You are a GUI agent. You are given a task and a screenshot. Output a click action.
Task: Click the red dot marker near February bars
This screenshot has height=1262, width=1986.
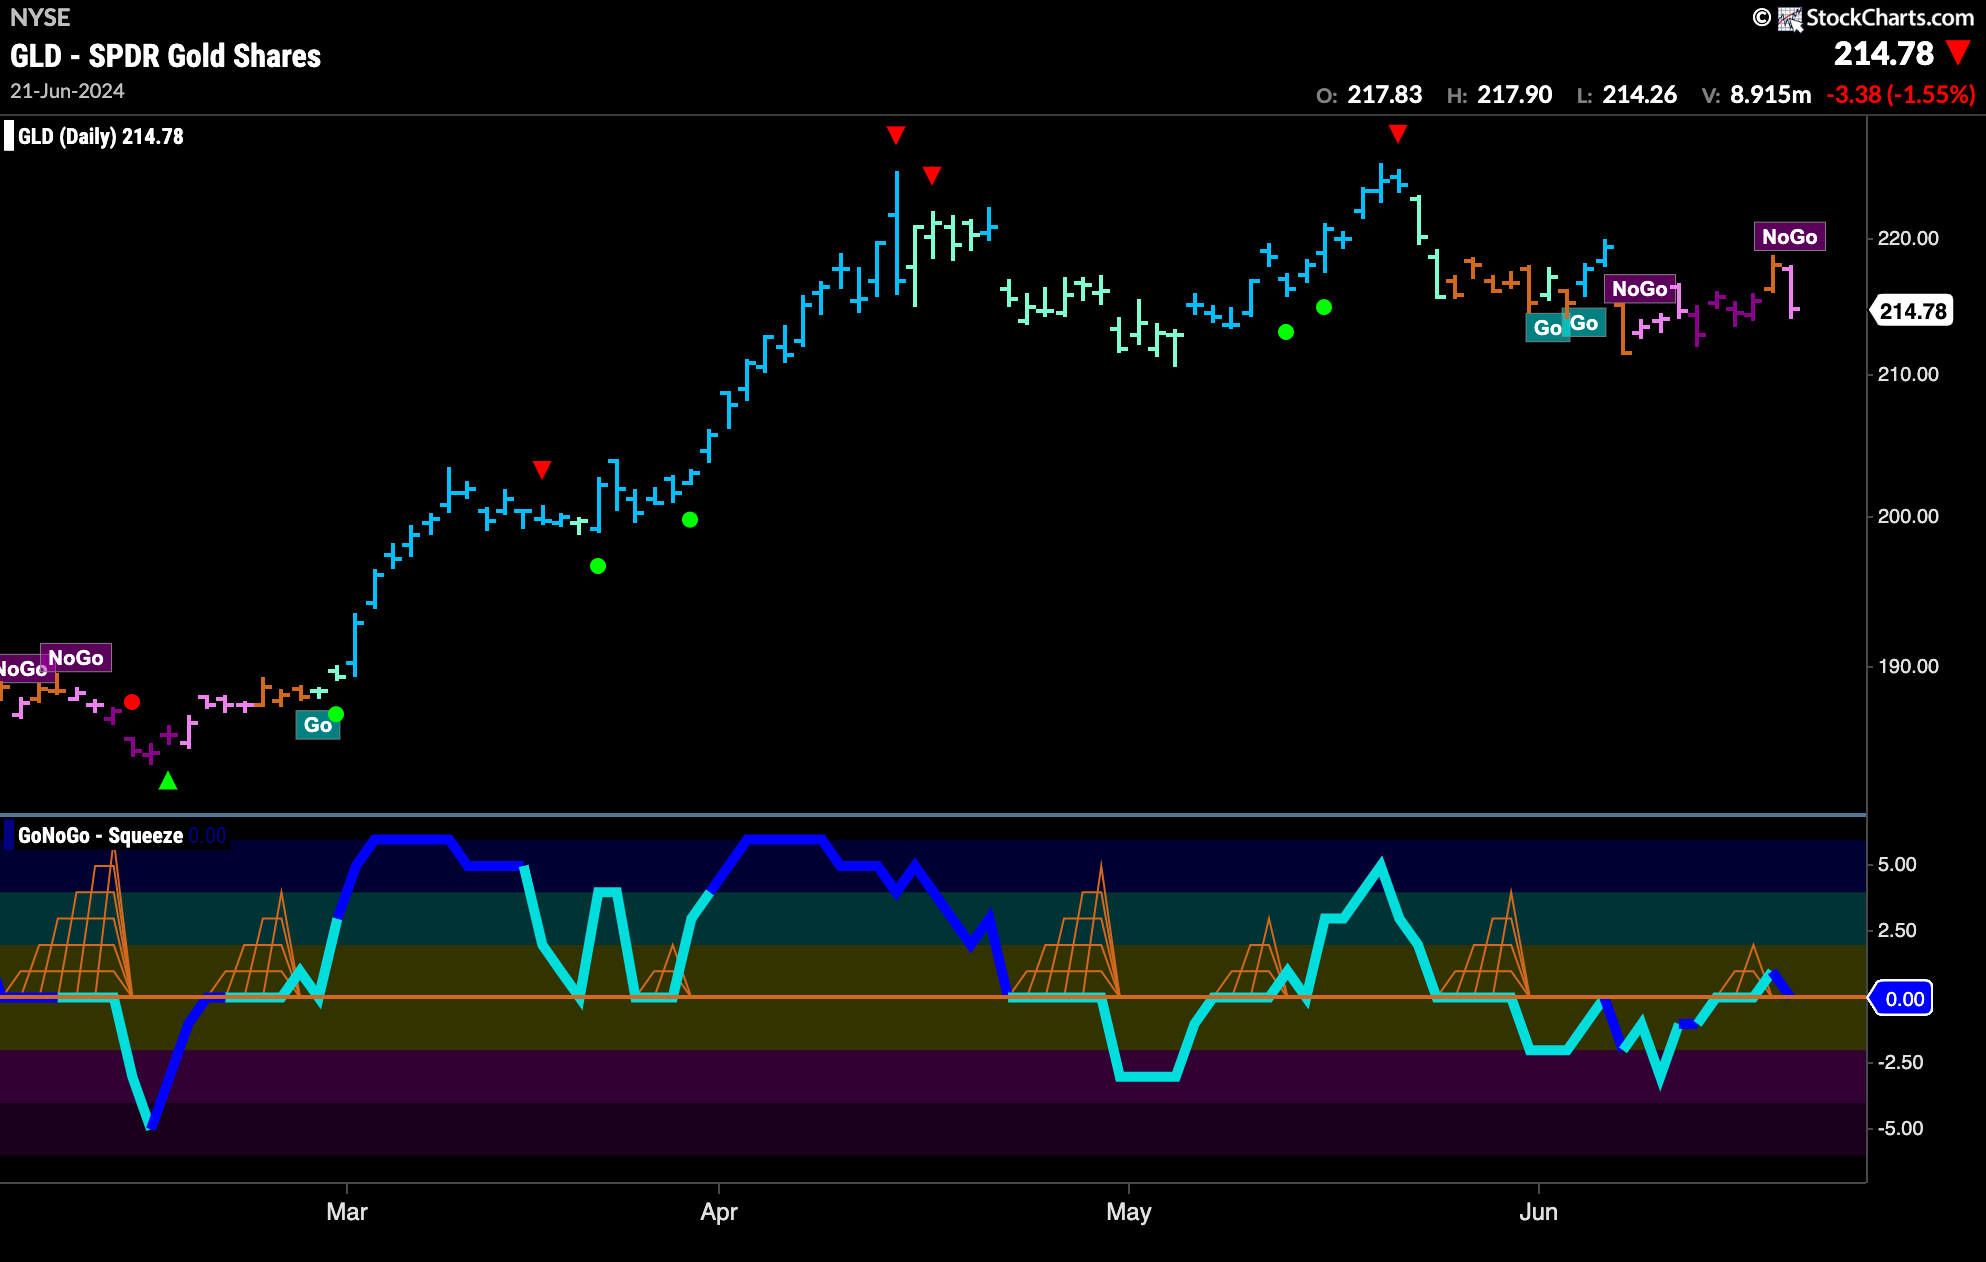132,702
